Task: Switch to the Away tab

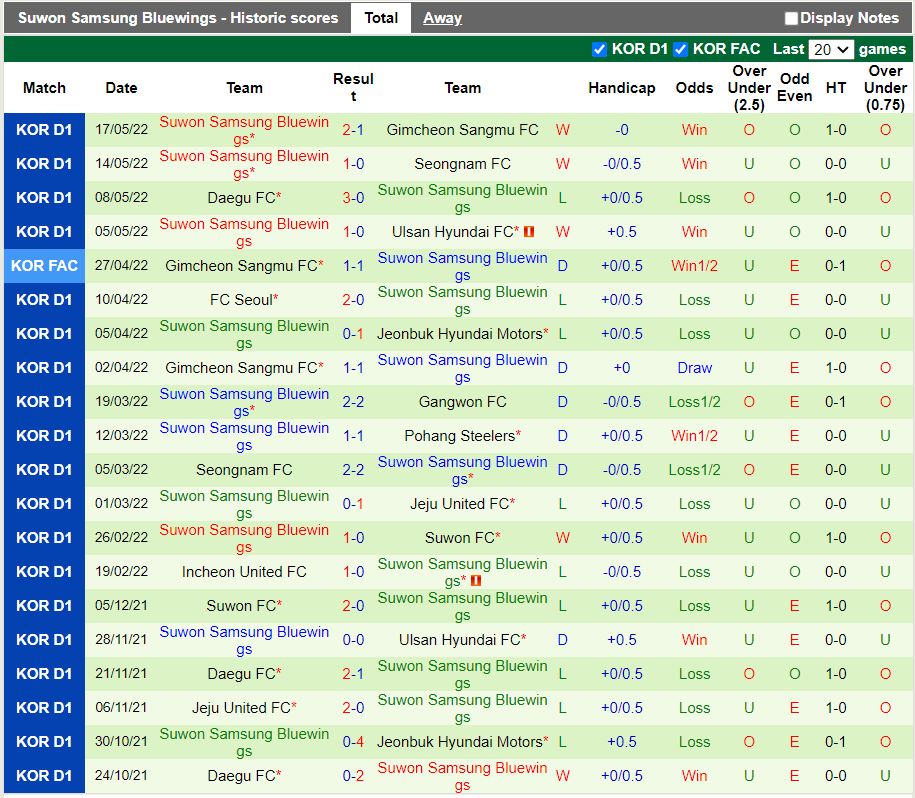Action: click(441, 17)
